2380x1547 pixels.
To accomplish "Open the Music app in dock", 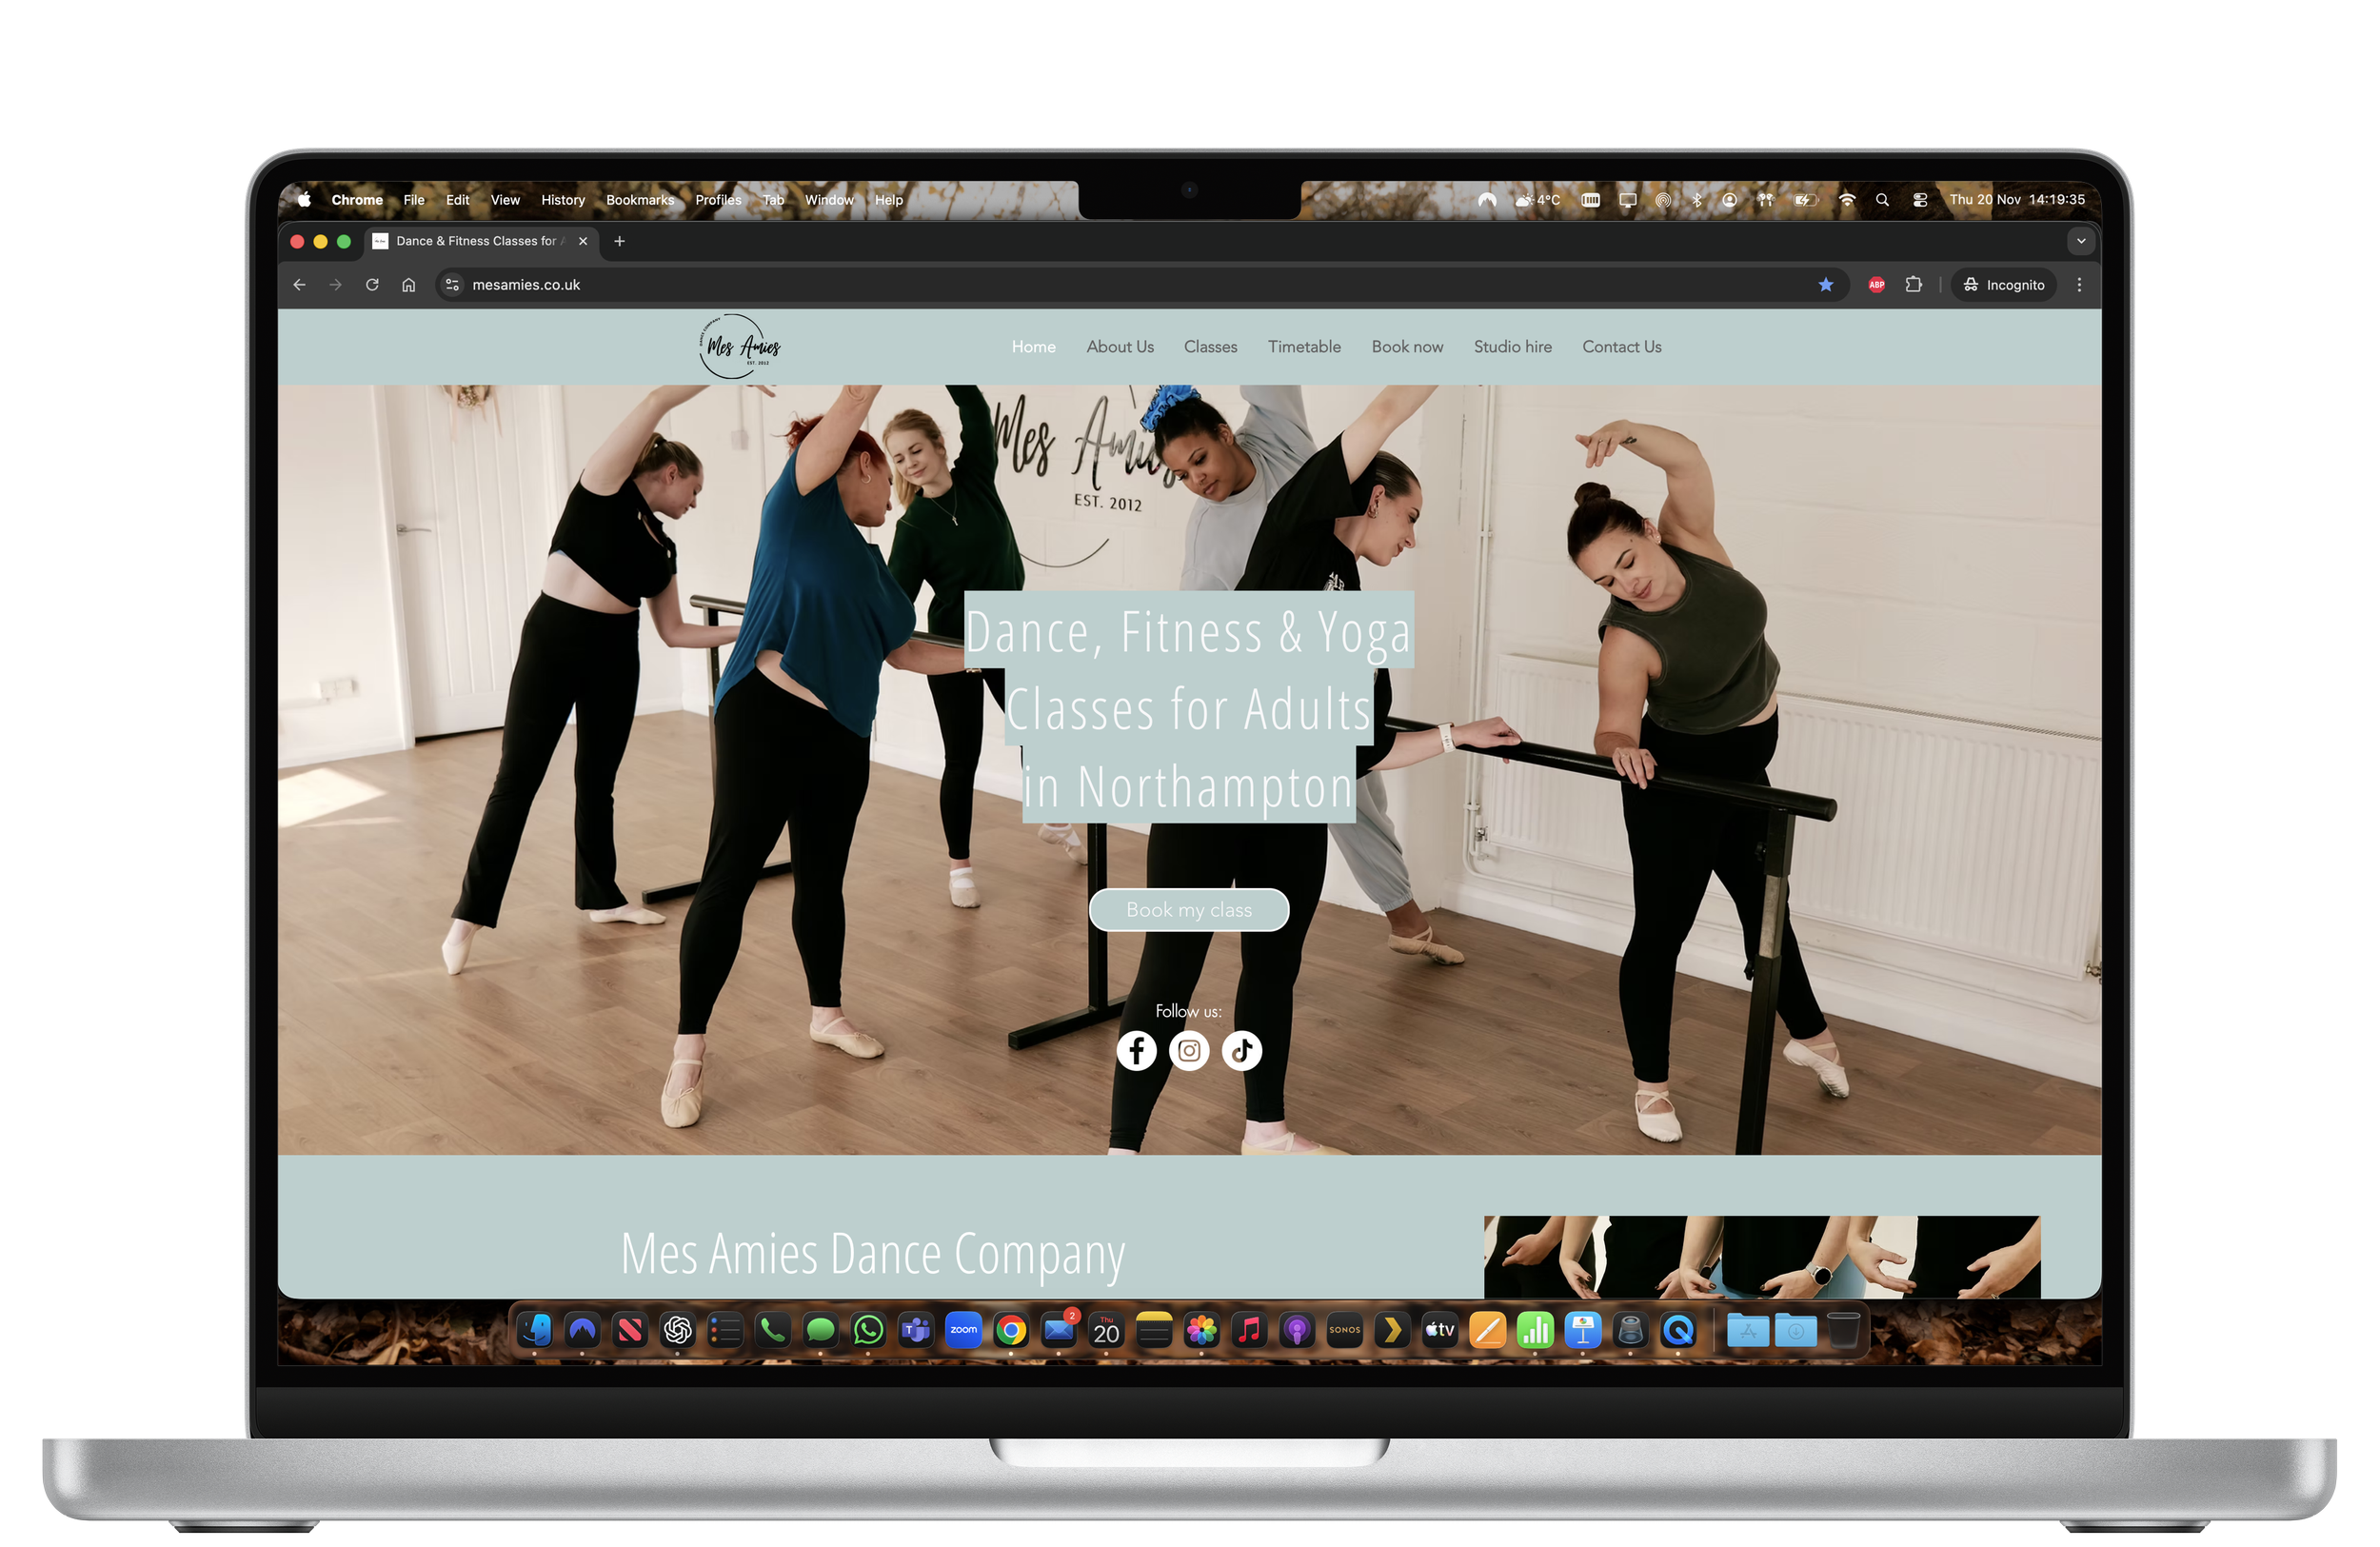I will pyautogui.click(x=1249, y=1330).
